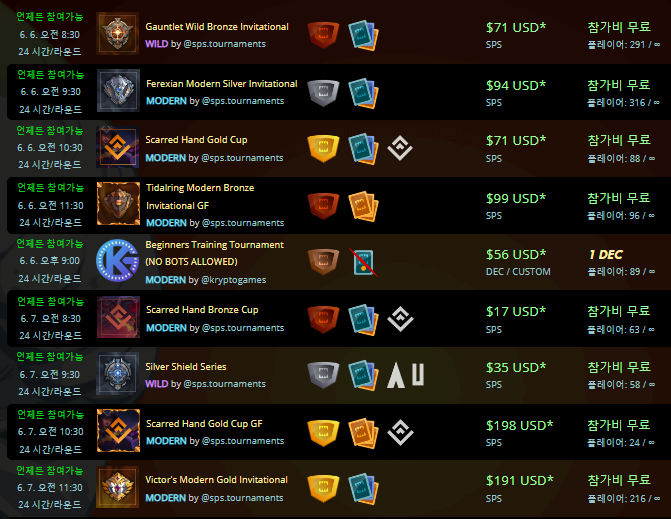Viewport: 671px width, 519px height.
Task: Click the gold foil cards icon for Scarred Hand Gold Cup GF
Action: [x=363, y=433]
